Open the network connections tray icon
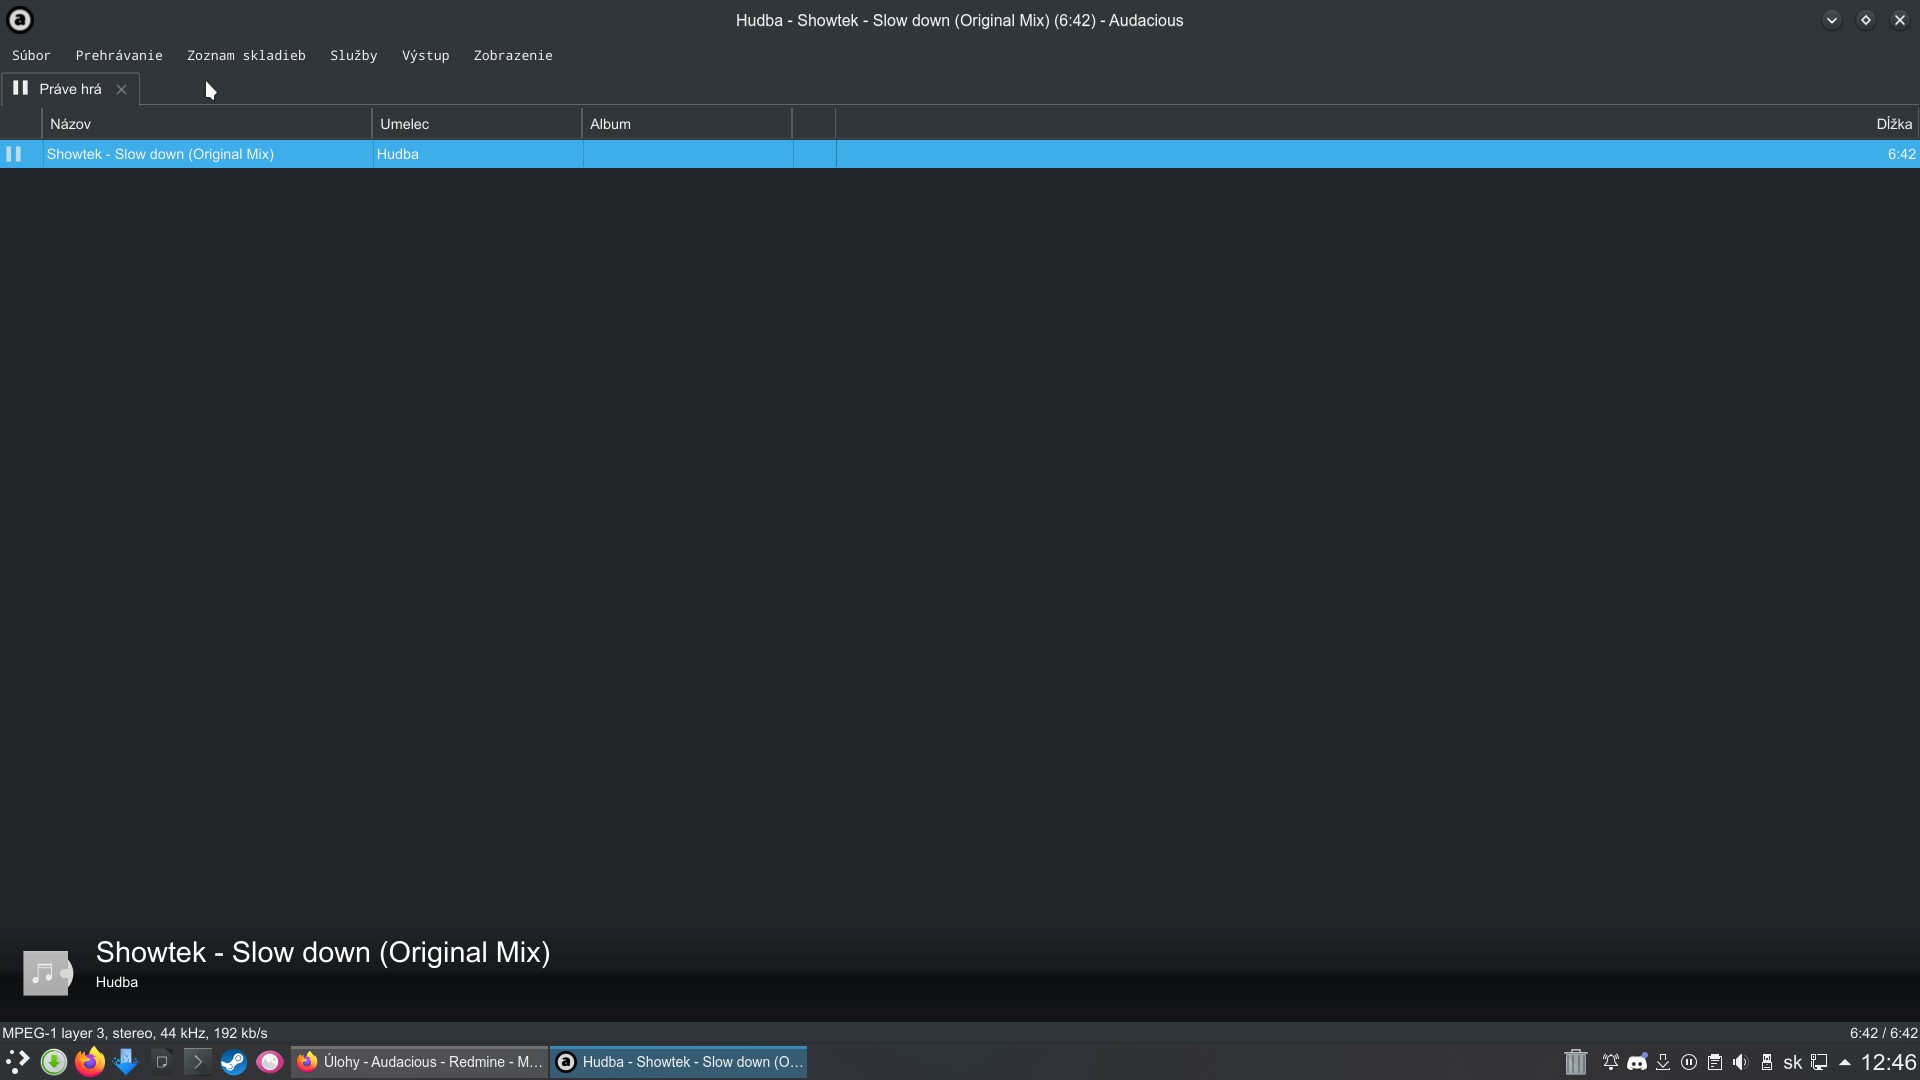The width and height of the screenshot is (1920, 1080). [1819, 1062]
